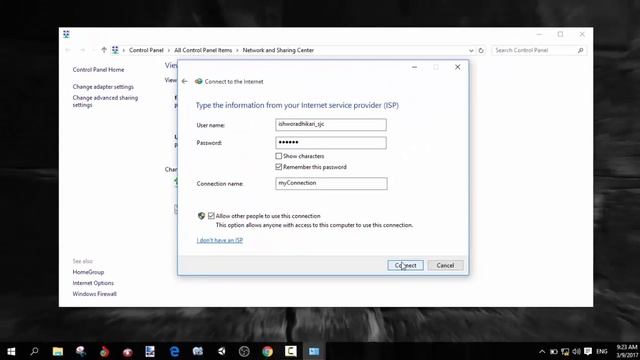Select All Control Panel Items breadcrumb
640x360 pixels.
pyautogui.click(x=203, y=50)
